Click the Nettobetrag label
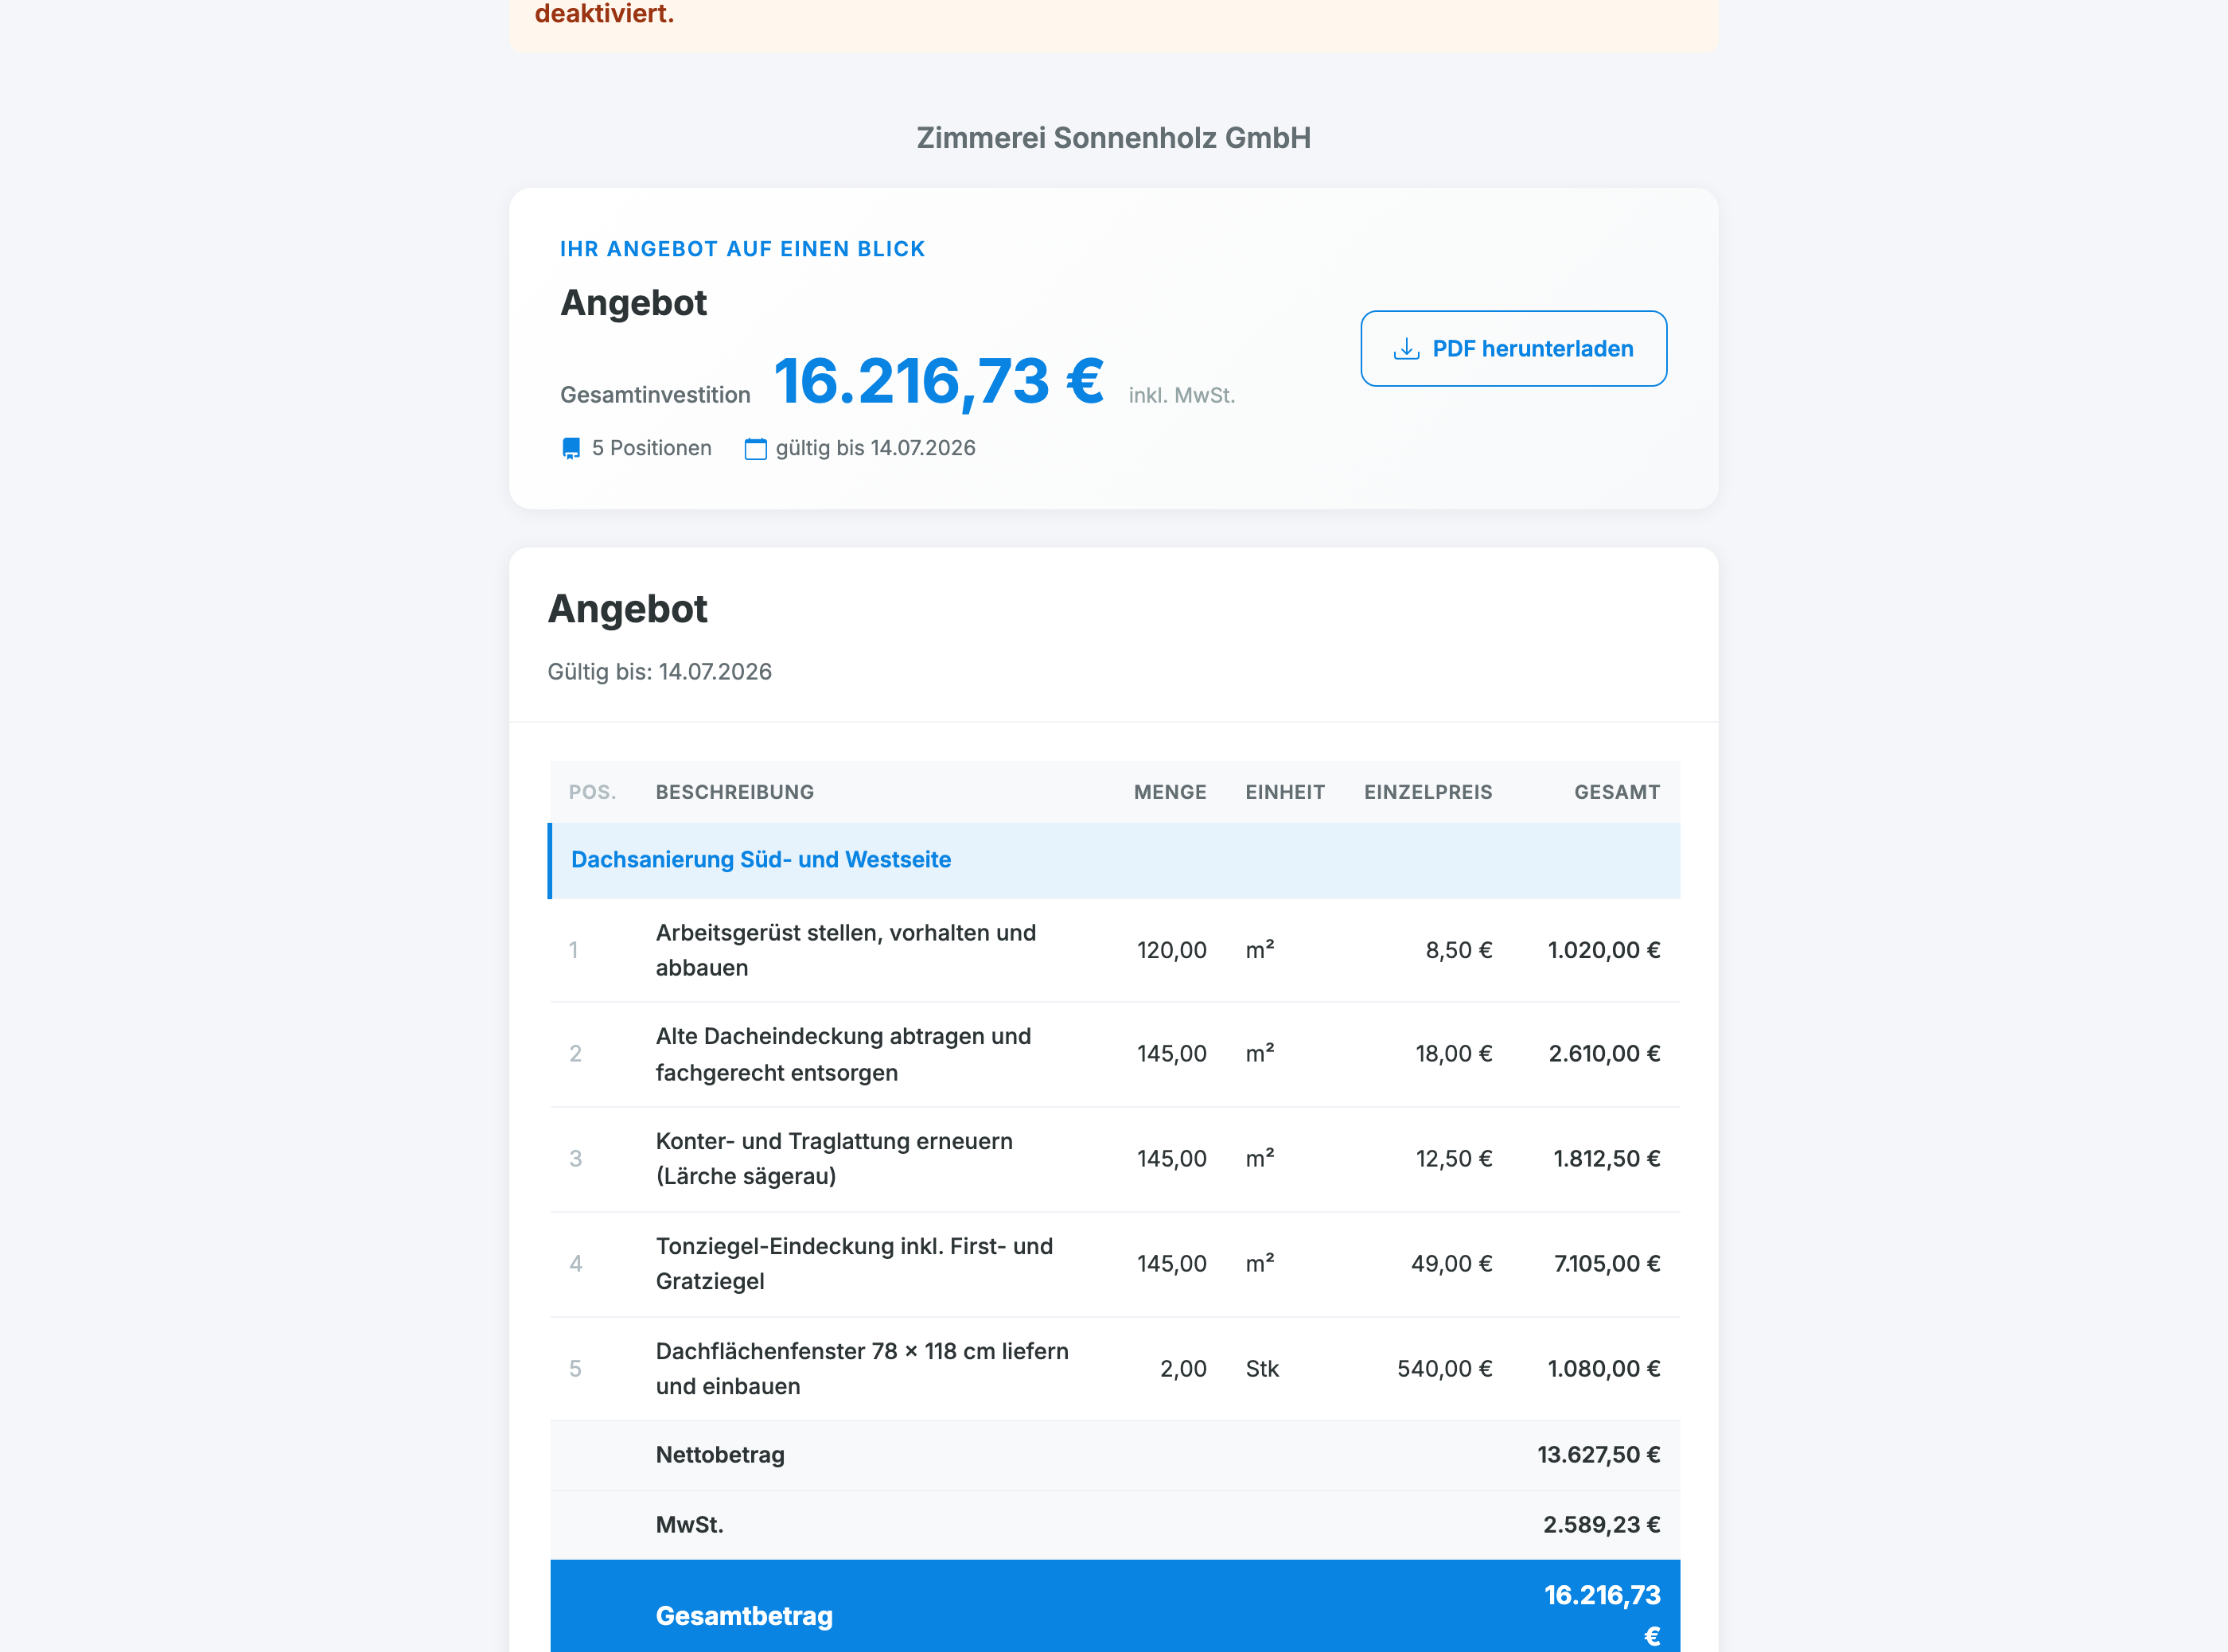2228x1652 pixels. pos(720,1454)
